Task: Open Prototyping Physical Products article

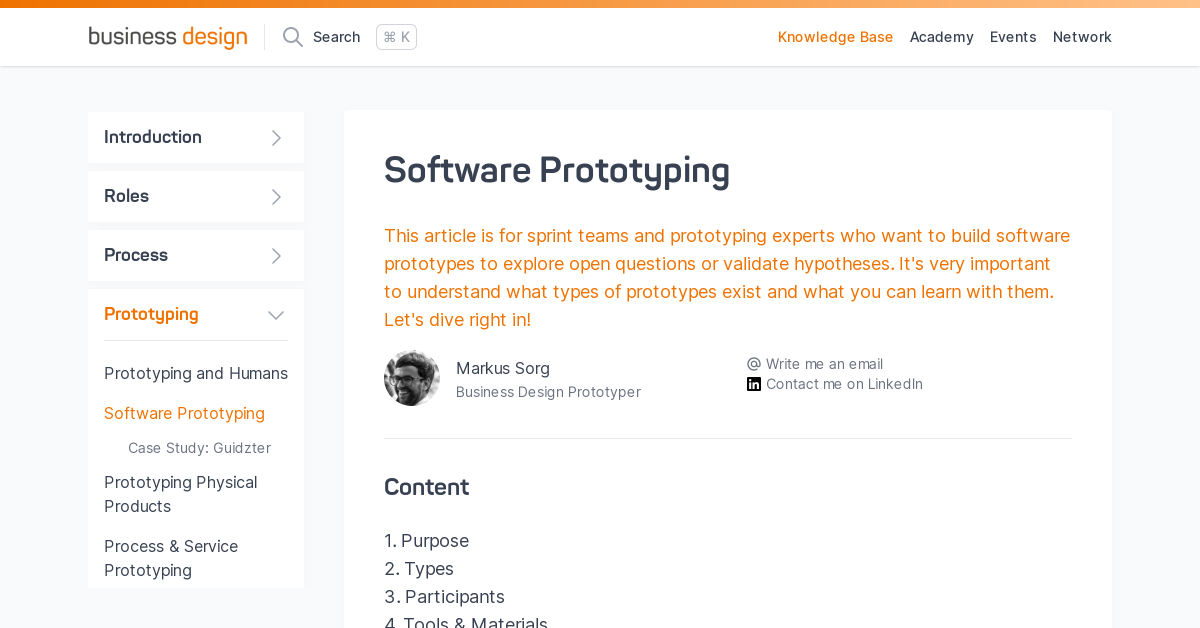Action: click(x=180, y=494)
